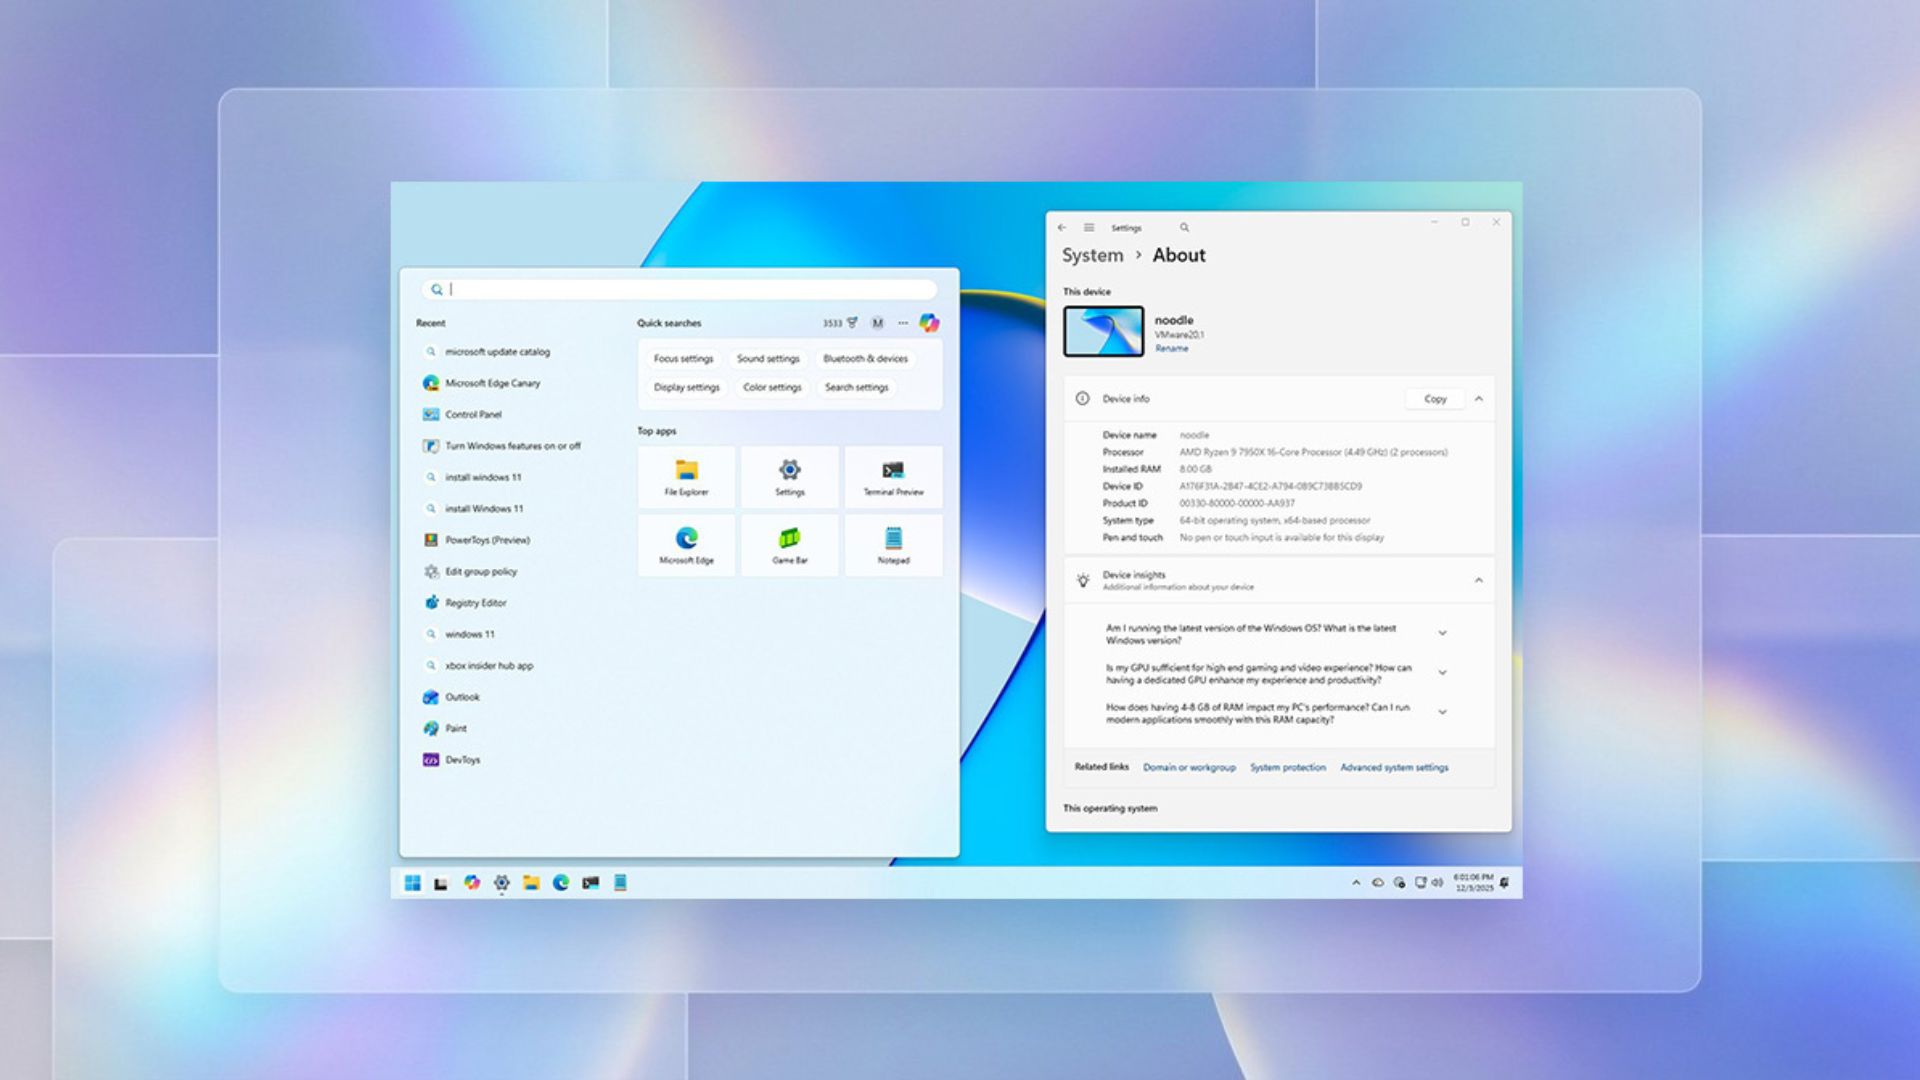Image resolution: width=1920 pixels, height=1080 pixels.
Task: Launch Paint from the Recent list
Action: pos(456,728)
